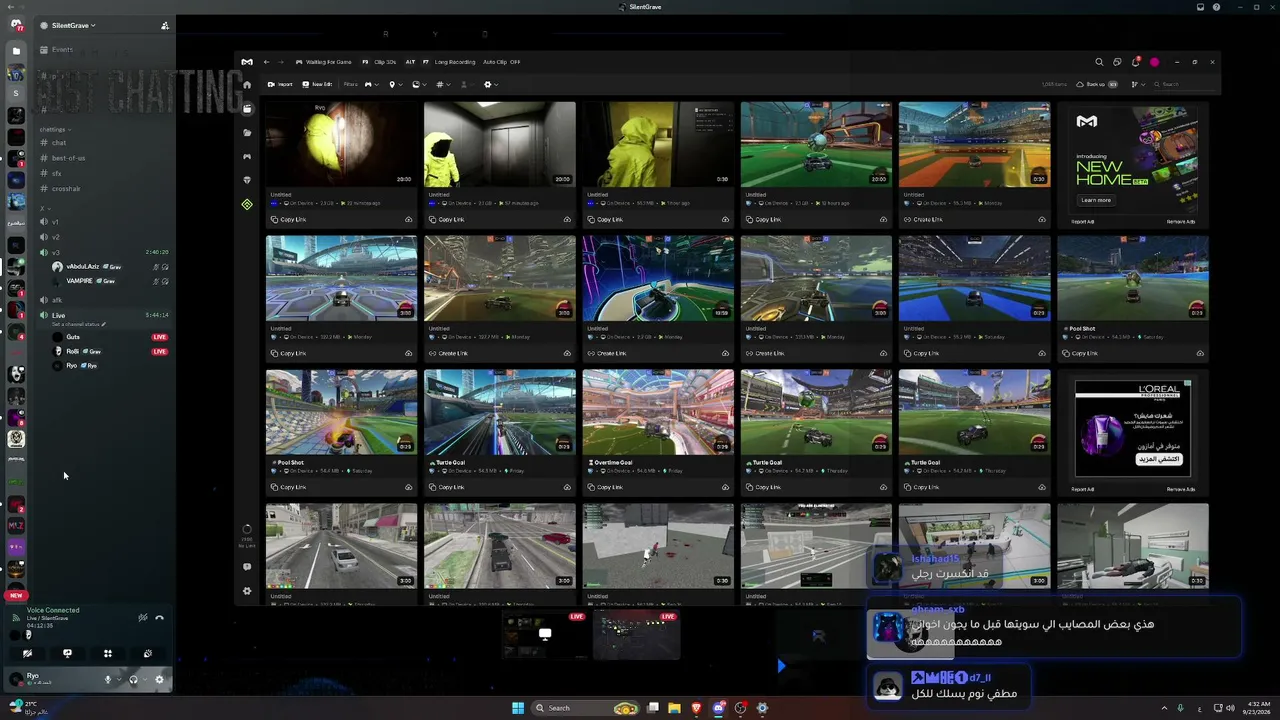Click the Import button in Medal toolbar

[280, 84]
